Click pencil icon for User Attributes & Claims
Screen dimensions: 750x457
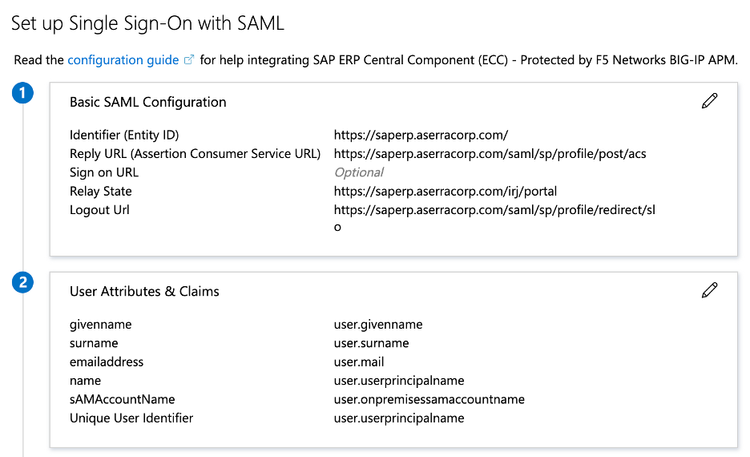pos(709,290)
